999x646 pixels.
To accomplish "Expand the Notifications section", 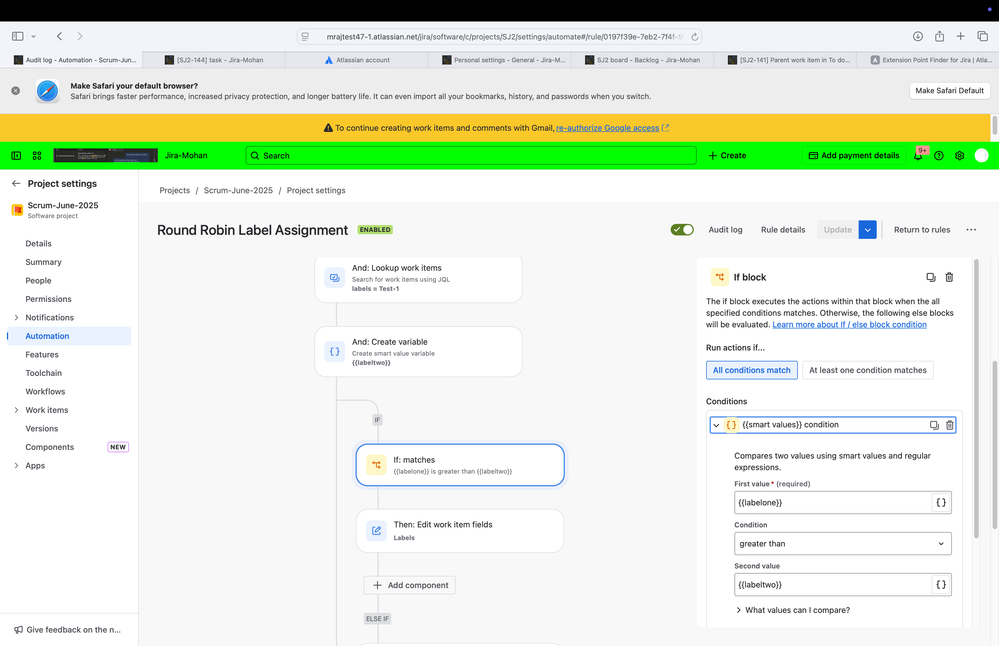I will pos(16,317).
